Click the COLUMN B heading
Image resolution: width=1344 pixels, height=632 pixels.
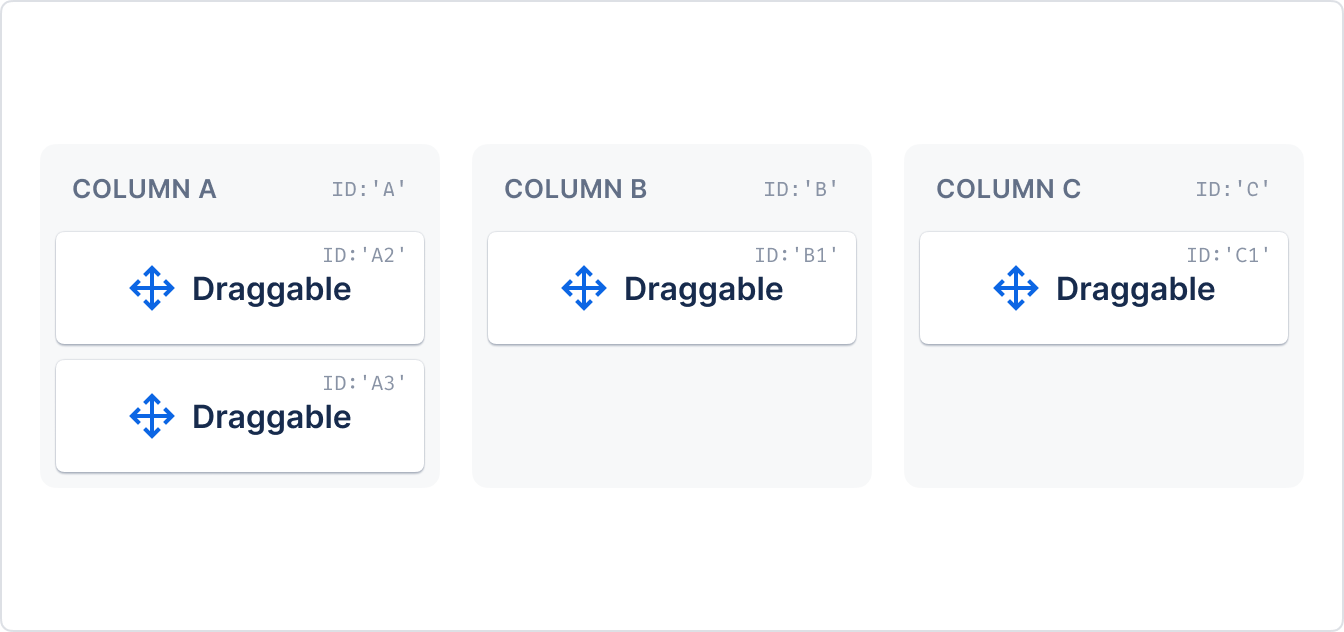[576, 189]
